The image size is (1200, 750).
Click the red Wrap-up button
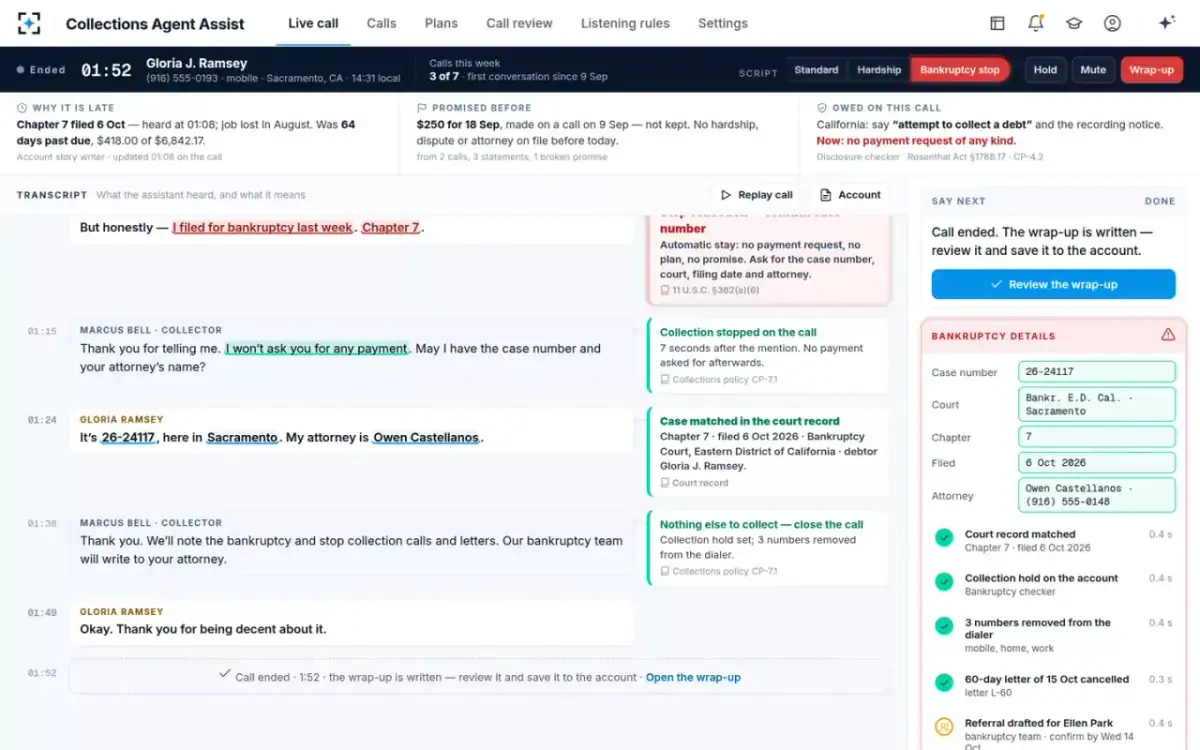click(x=1152, y=70)
